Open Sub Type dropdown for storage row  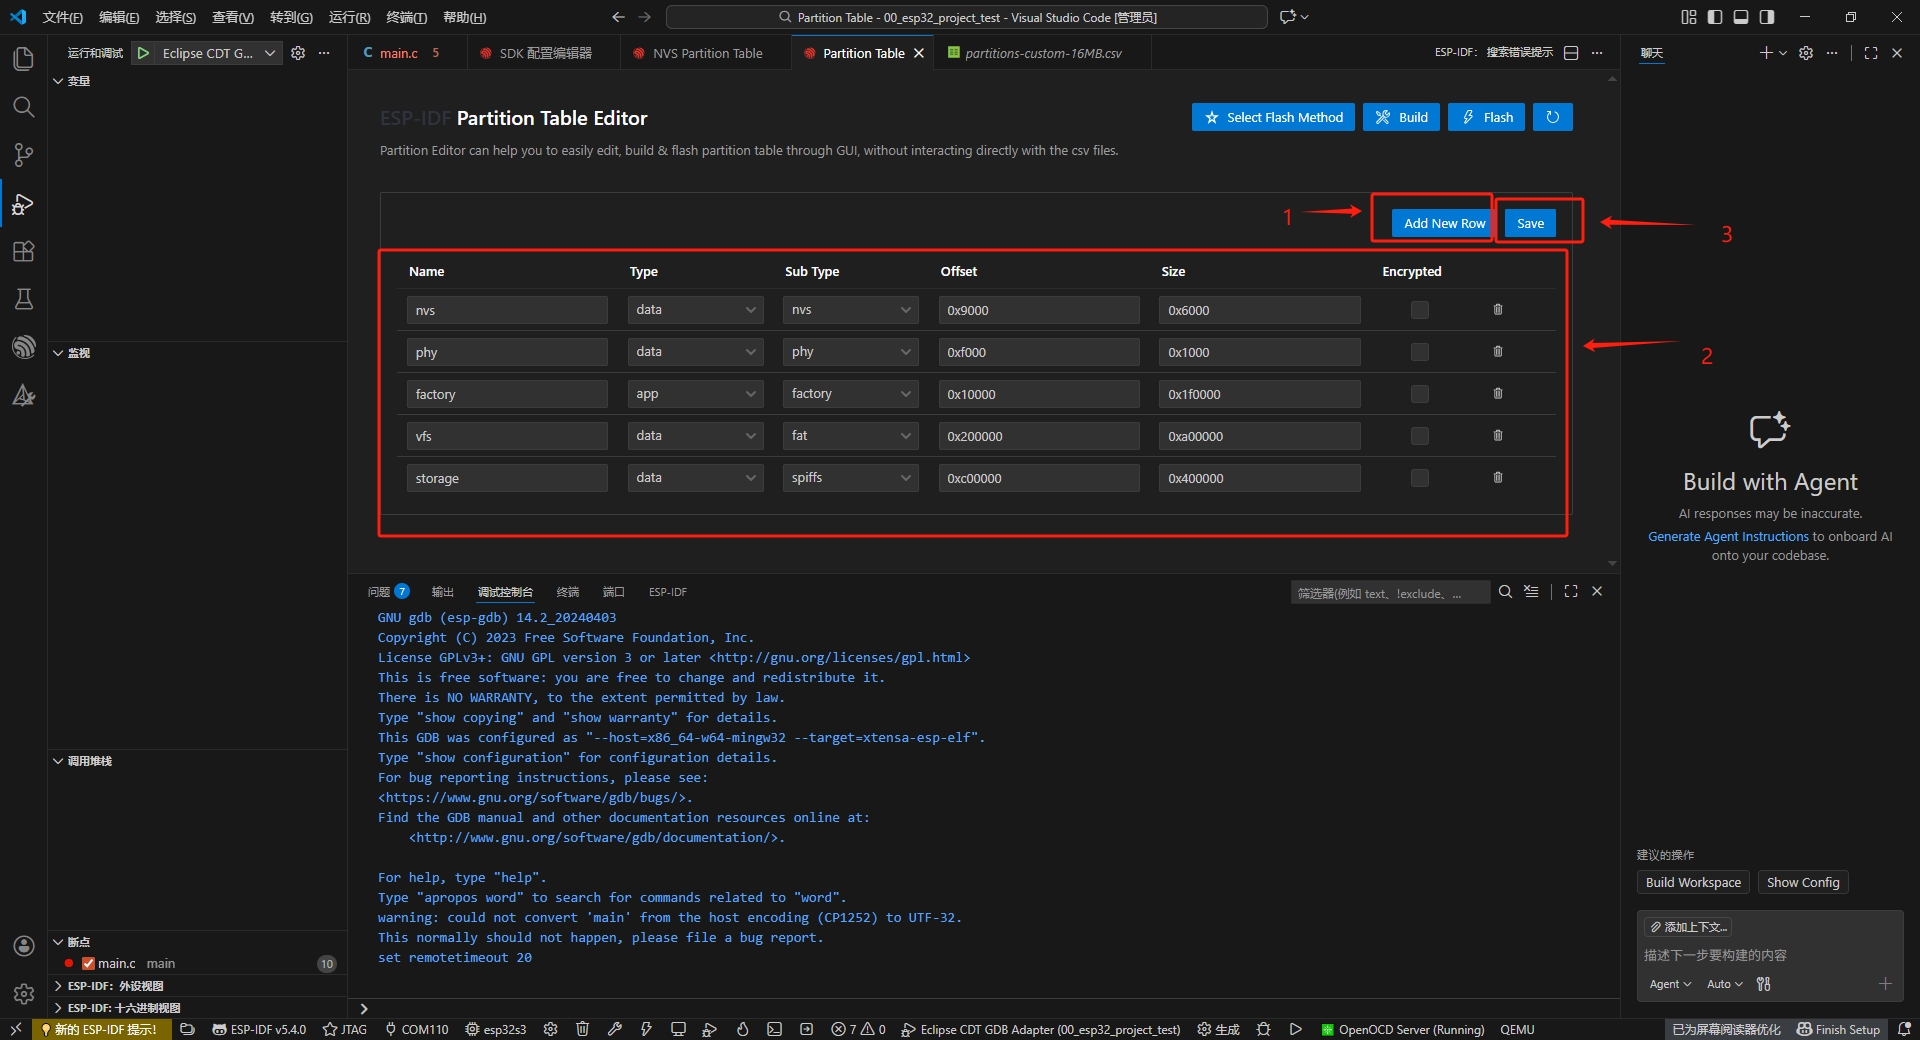coord(850,478)
